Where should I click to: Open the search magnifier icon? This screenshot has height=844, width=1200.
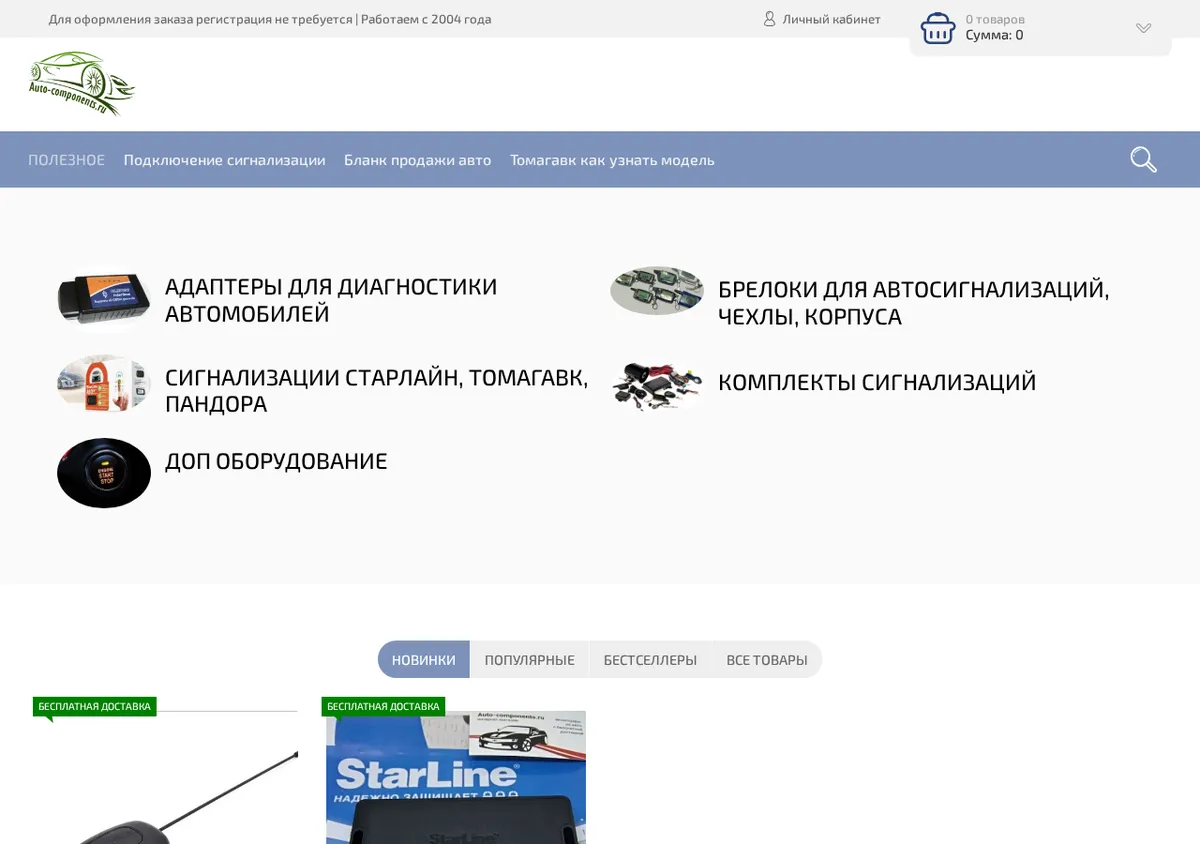(x=1143, y=159)
